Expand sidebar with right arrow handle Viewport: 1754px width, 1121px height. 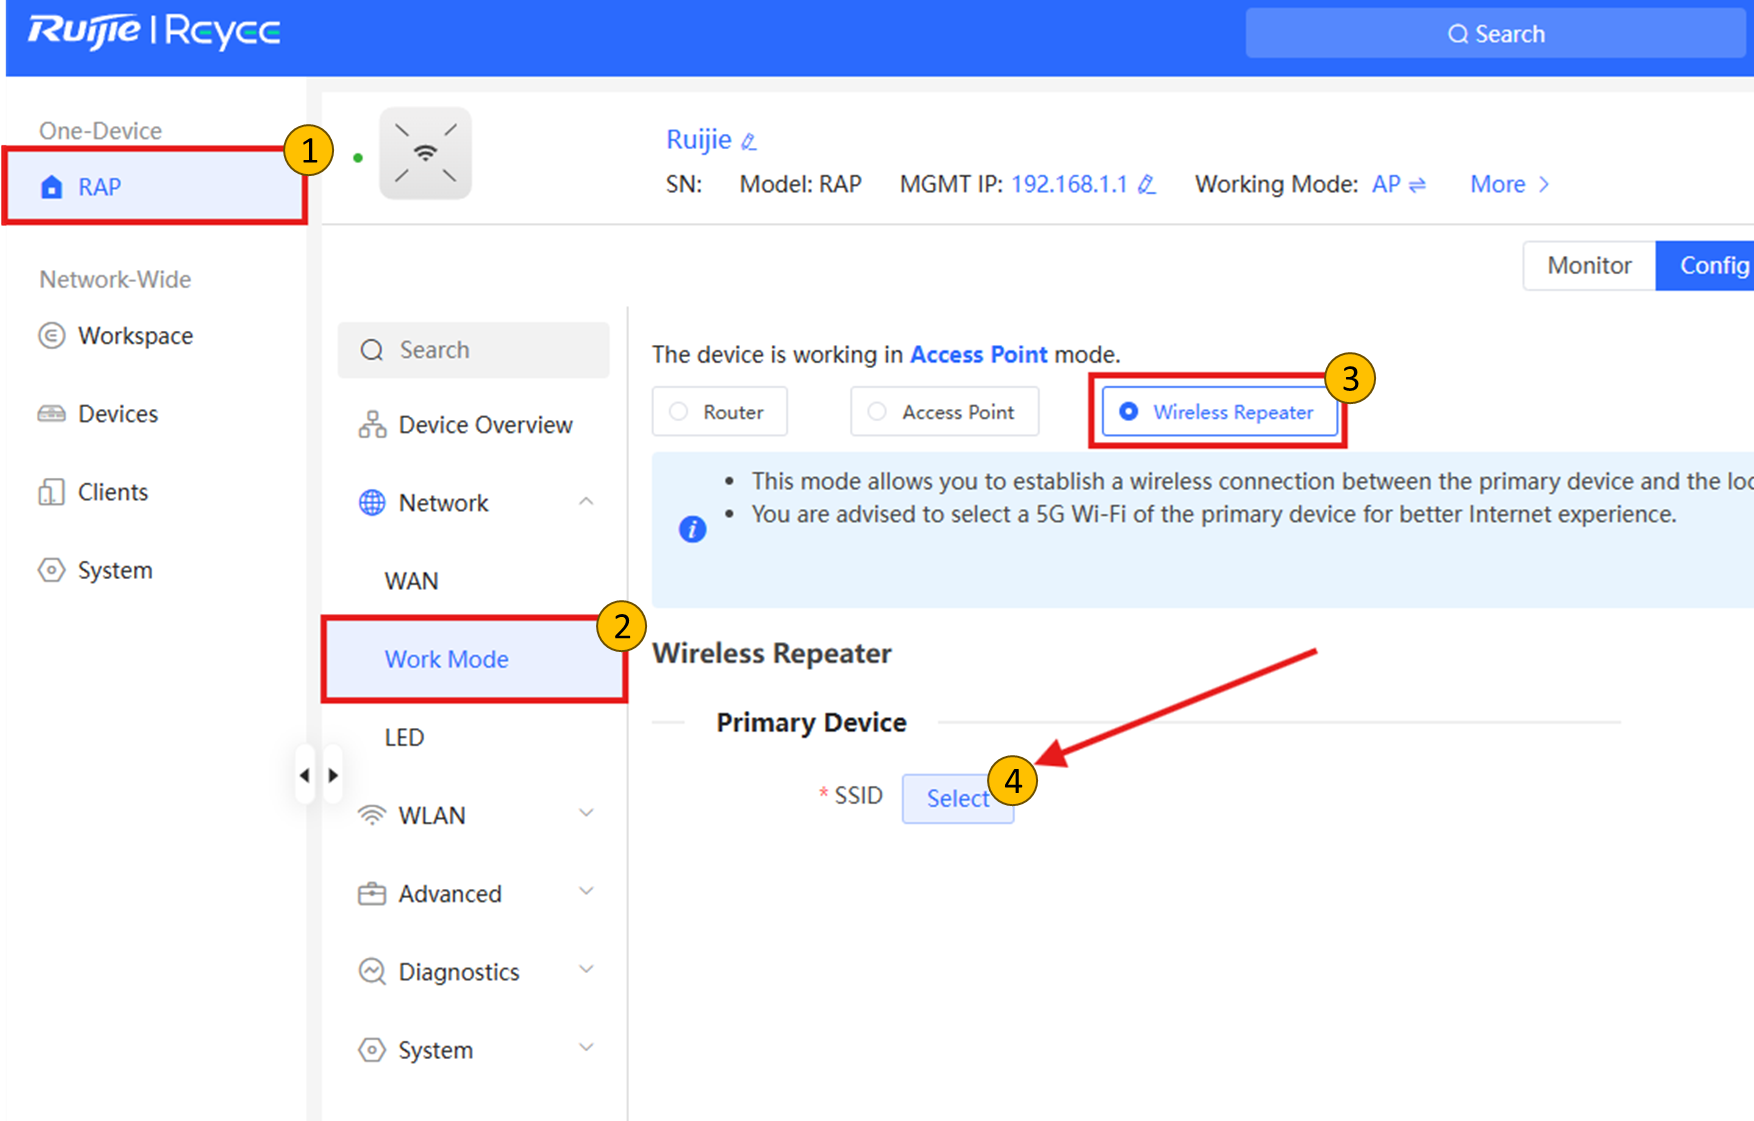tap(333, 775)
